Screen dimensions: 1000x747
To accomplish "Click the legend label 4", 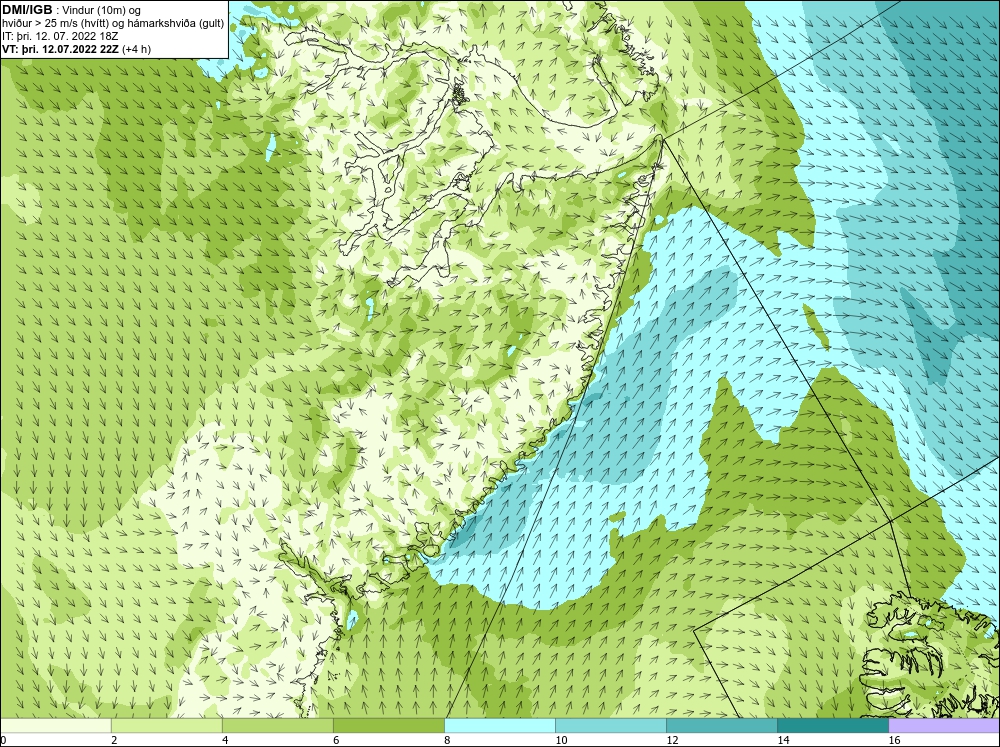I will point(225,740).
